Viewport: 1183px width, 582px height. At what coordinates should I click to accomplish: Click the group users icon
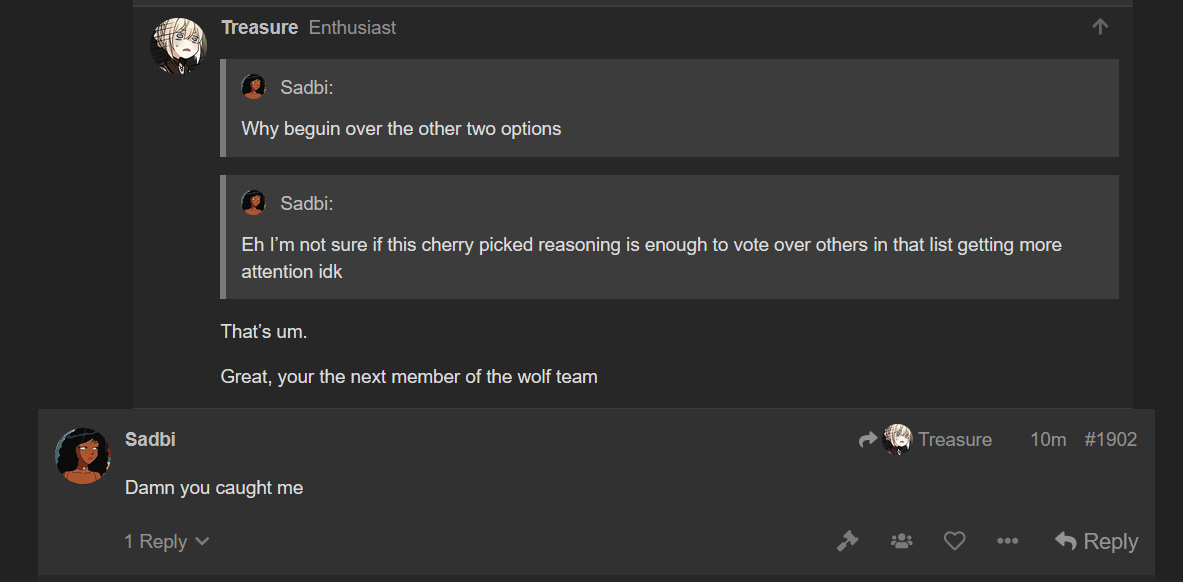pyautogui.click(x=902, y=541)
